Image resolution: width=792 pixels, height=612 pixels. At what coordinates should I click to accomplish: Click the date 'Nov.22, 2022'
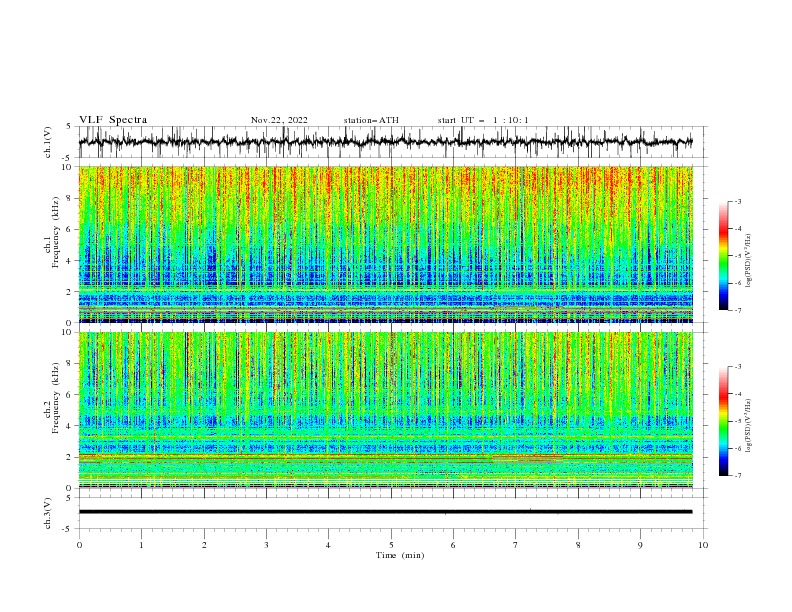(279, 120)
